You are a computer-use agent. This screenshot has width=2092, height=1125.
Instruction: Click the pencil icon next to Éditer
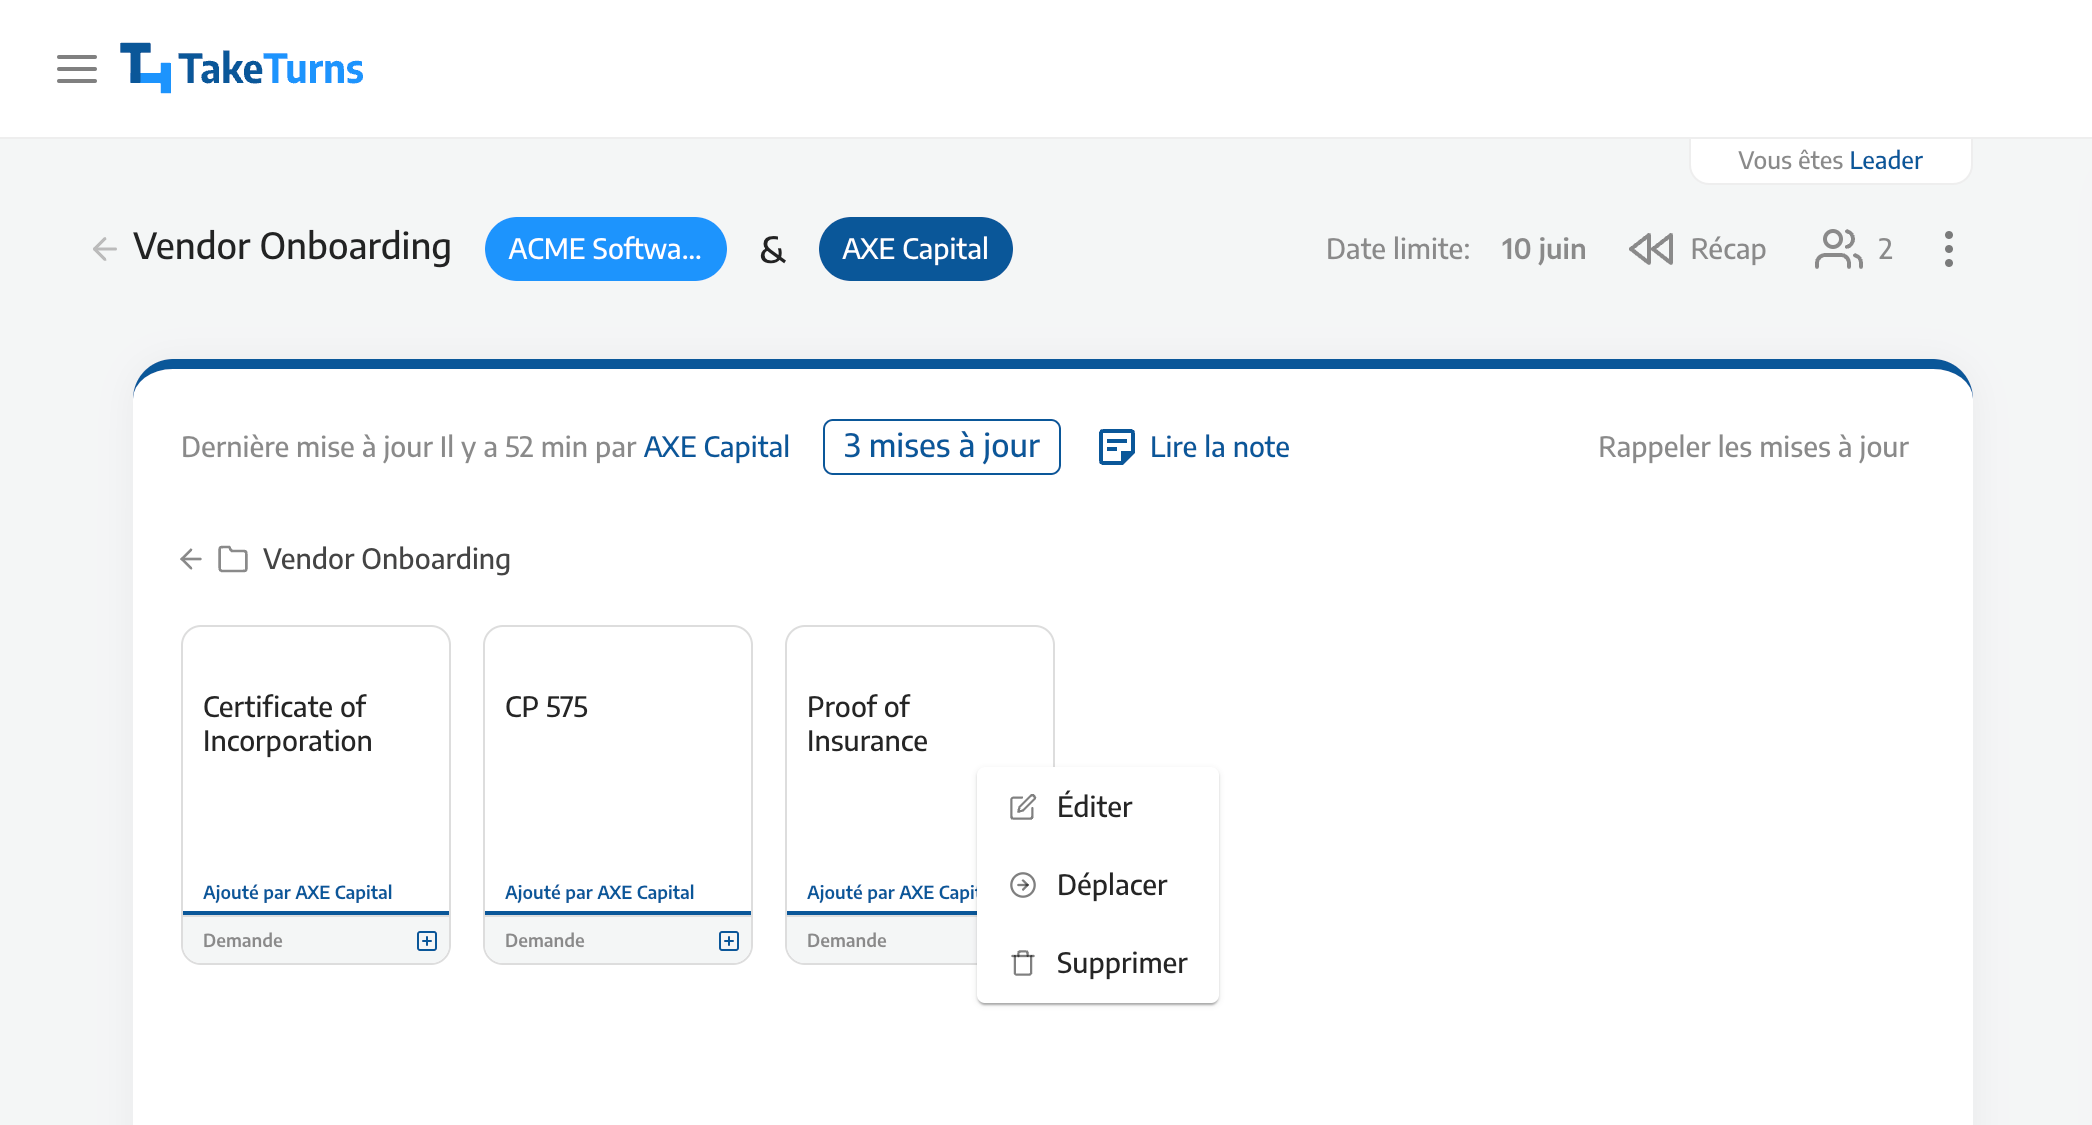coord(1023,807)
